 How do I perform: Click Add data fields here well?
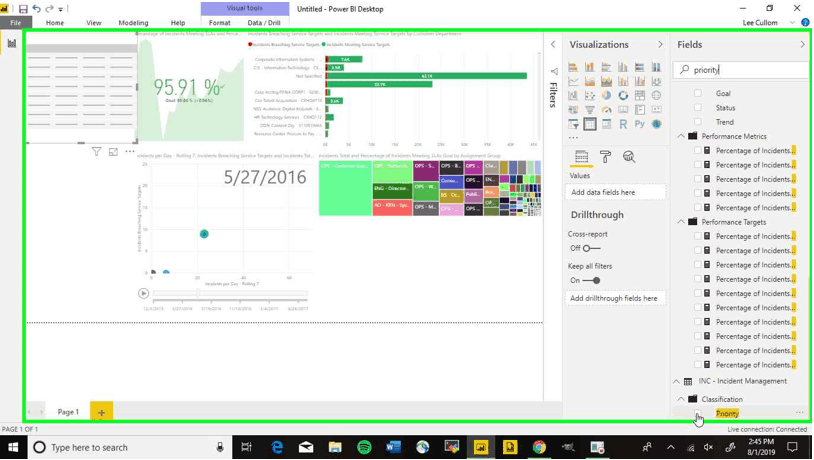[x=616, y=192]
